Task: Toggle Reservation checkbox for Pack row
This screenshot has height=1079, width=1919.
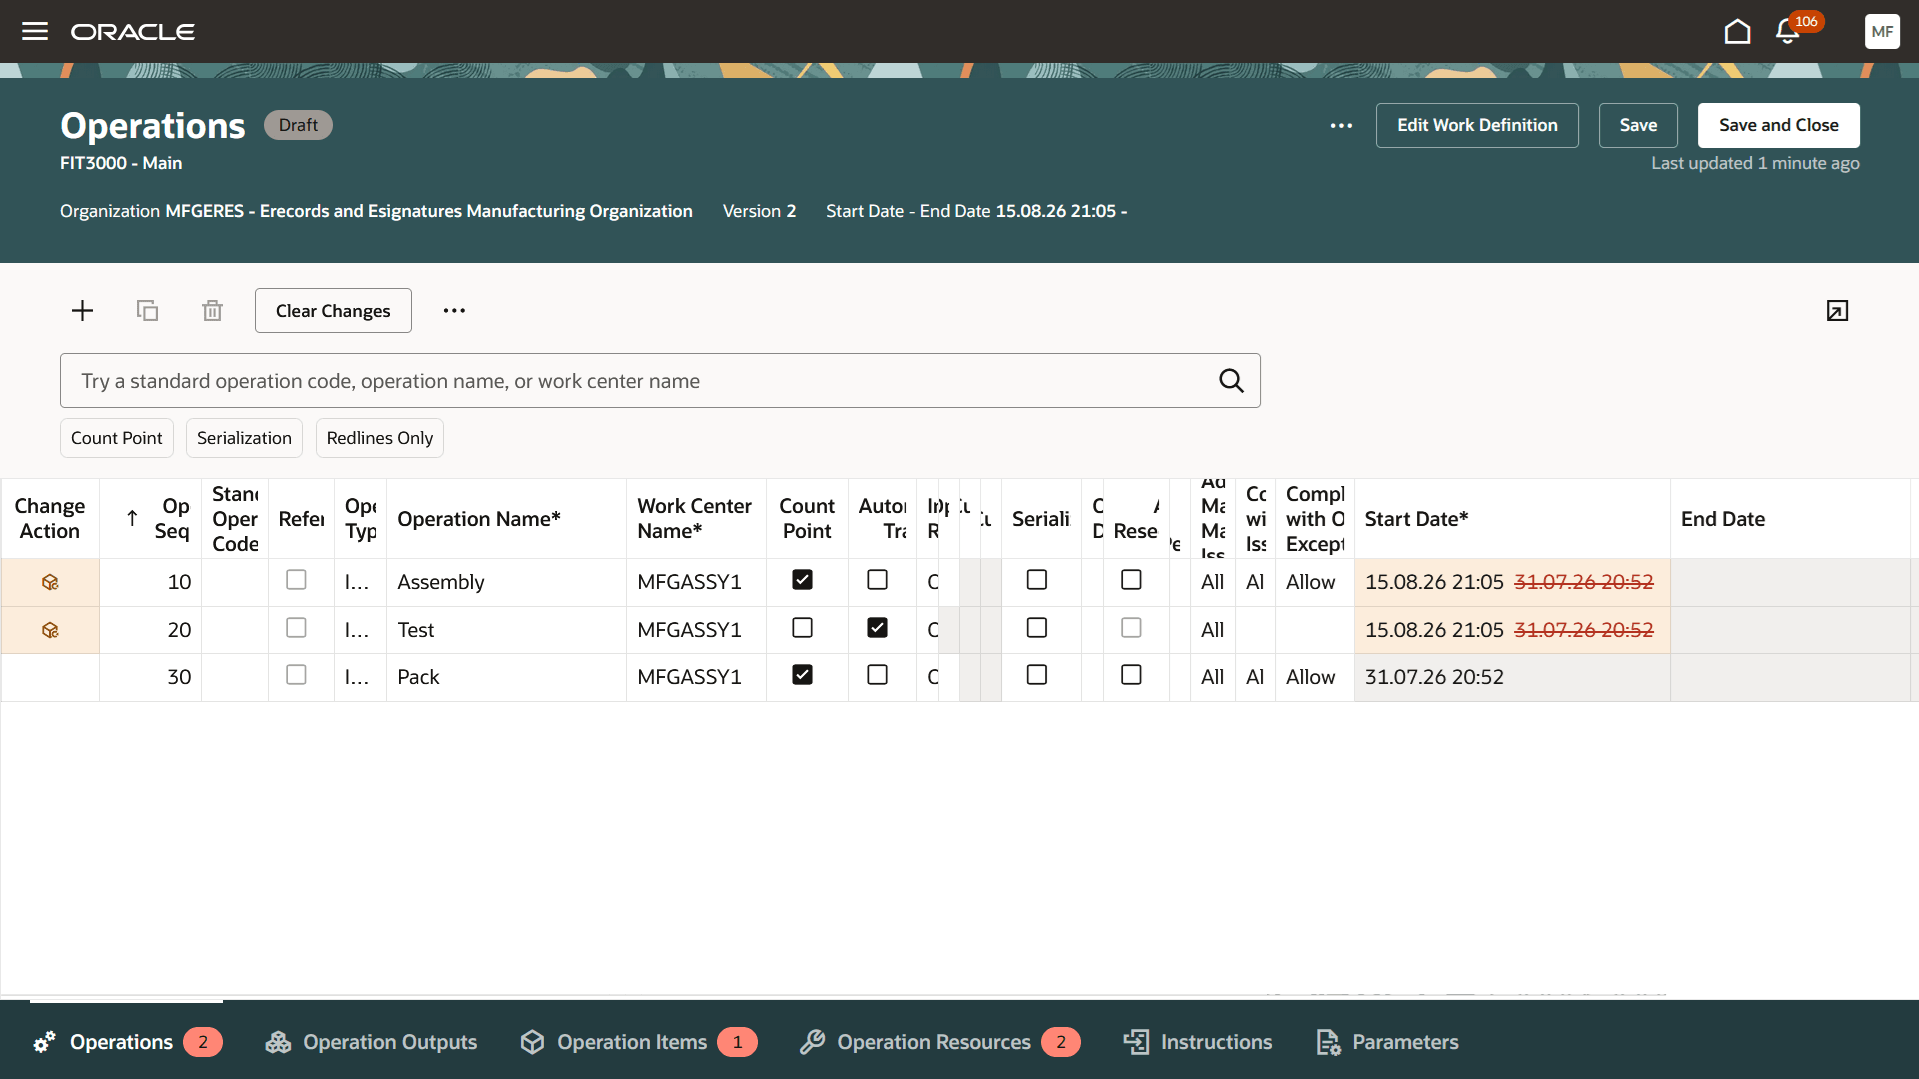Action: point(1131,675)
